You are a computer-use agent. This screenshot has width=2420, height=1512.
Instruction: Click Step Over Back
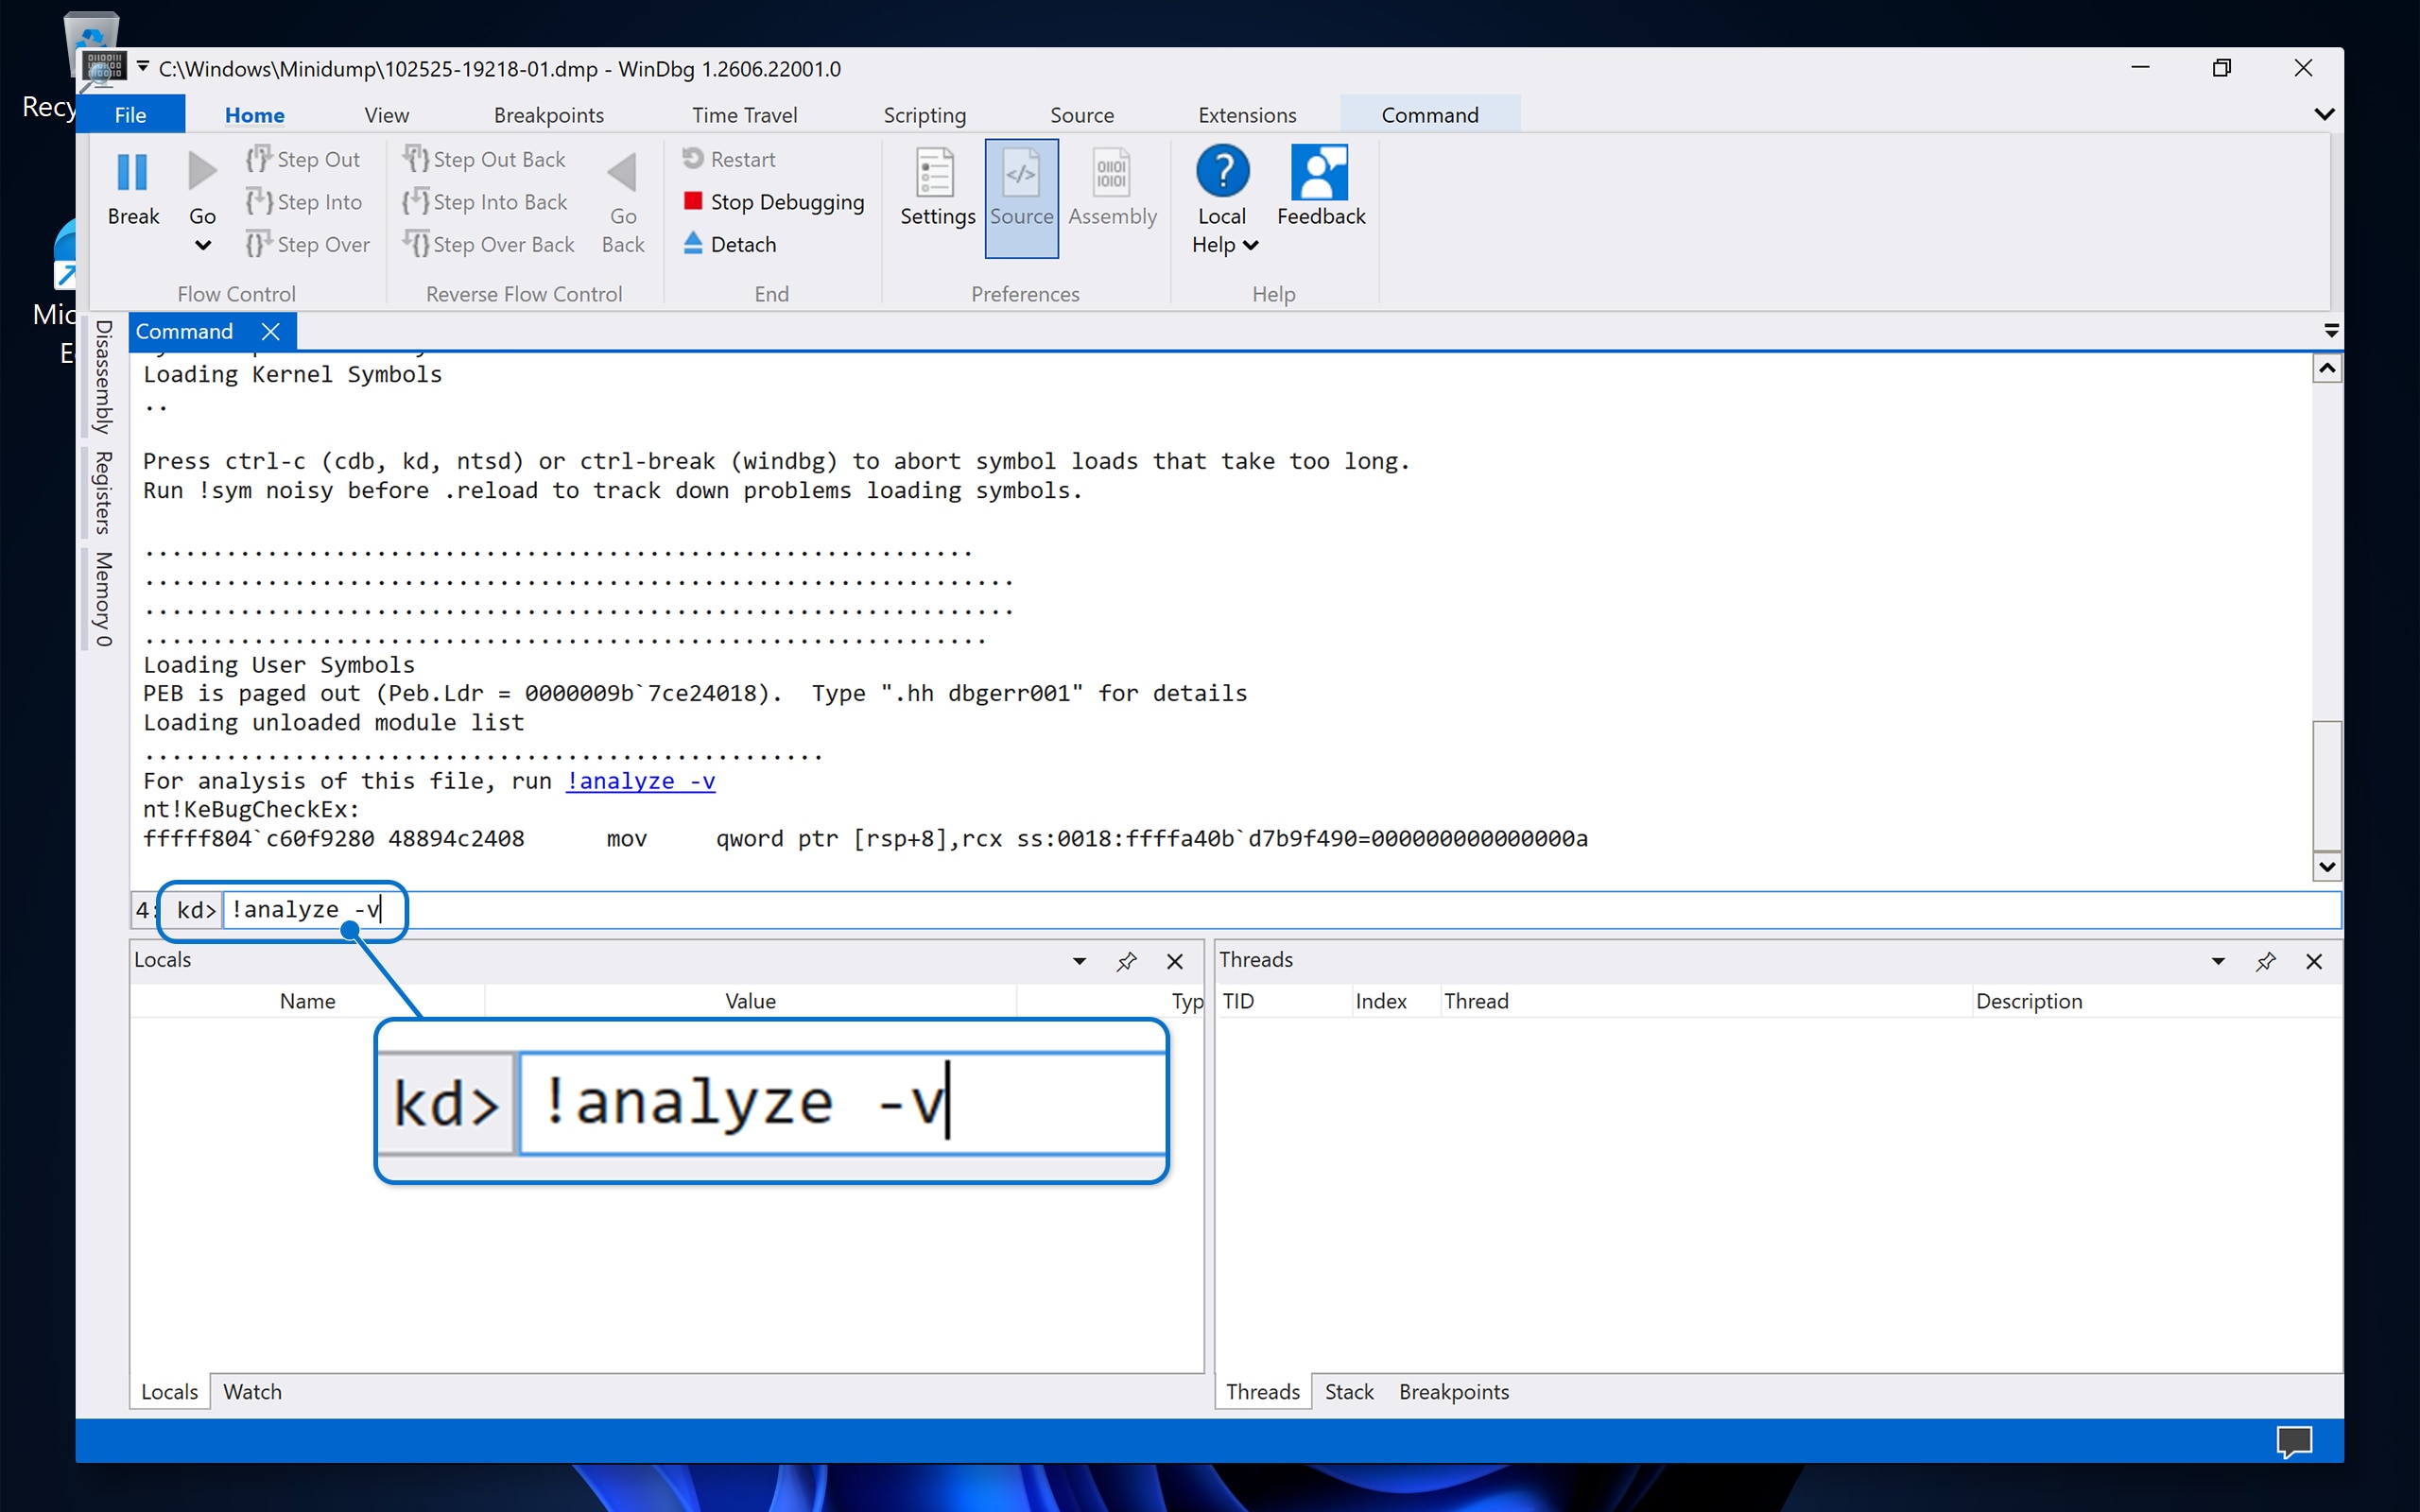coord(489,244)
